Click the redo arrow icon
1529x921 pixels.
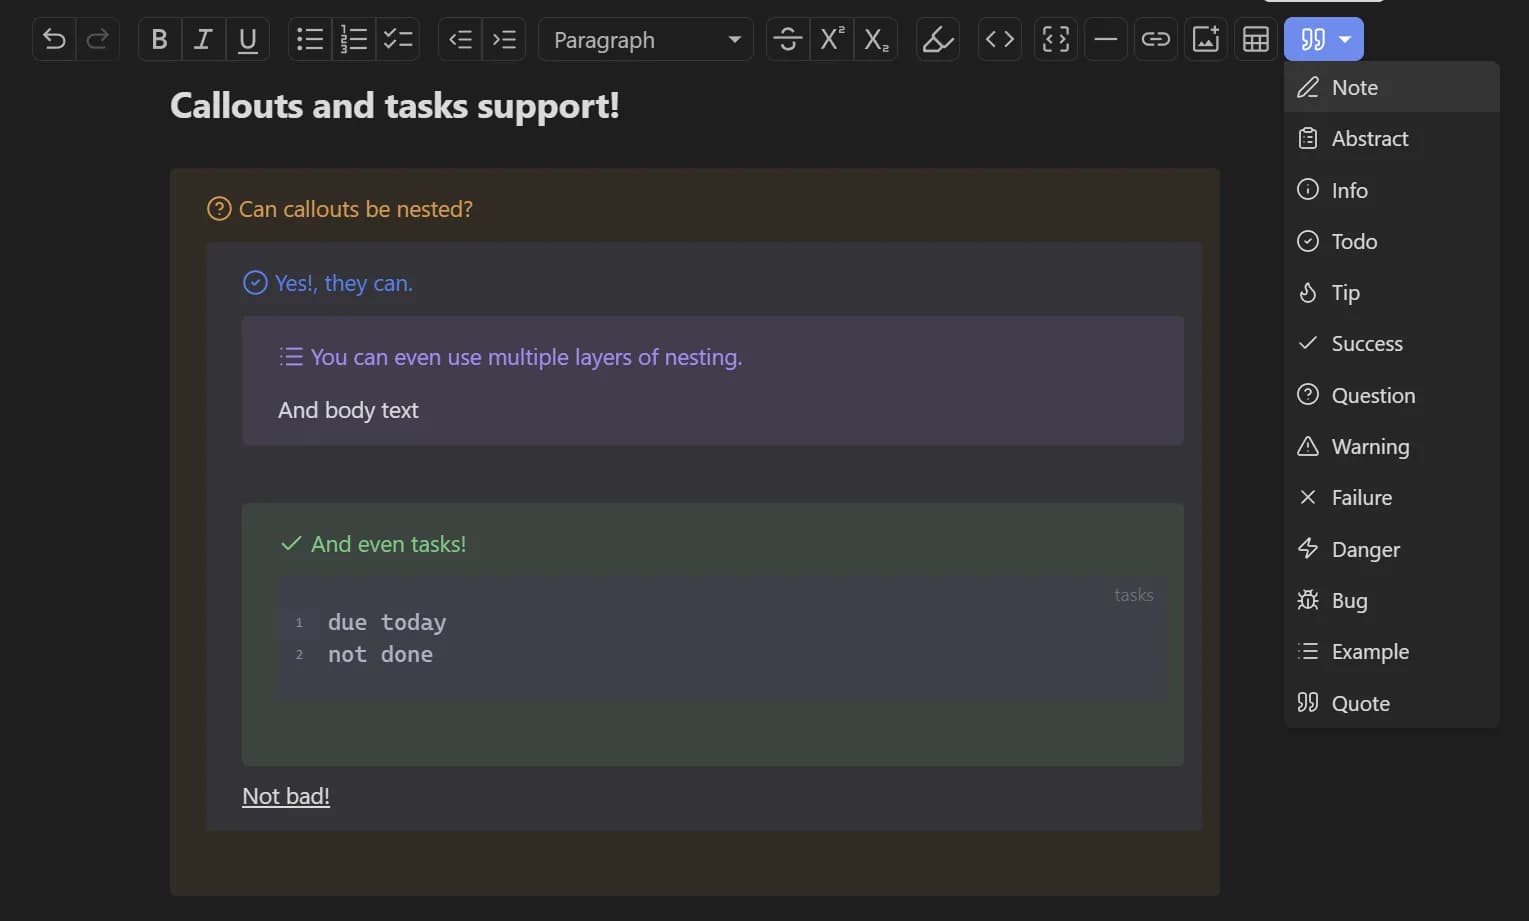pyautogui.click(x=98, y=40)
